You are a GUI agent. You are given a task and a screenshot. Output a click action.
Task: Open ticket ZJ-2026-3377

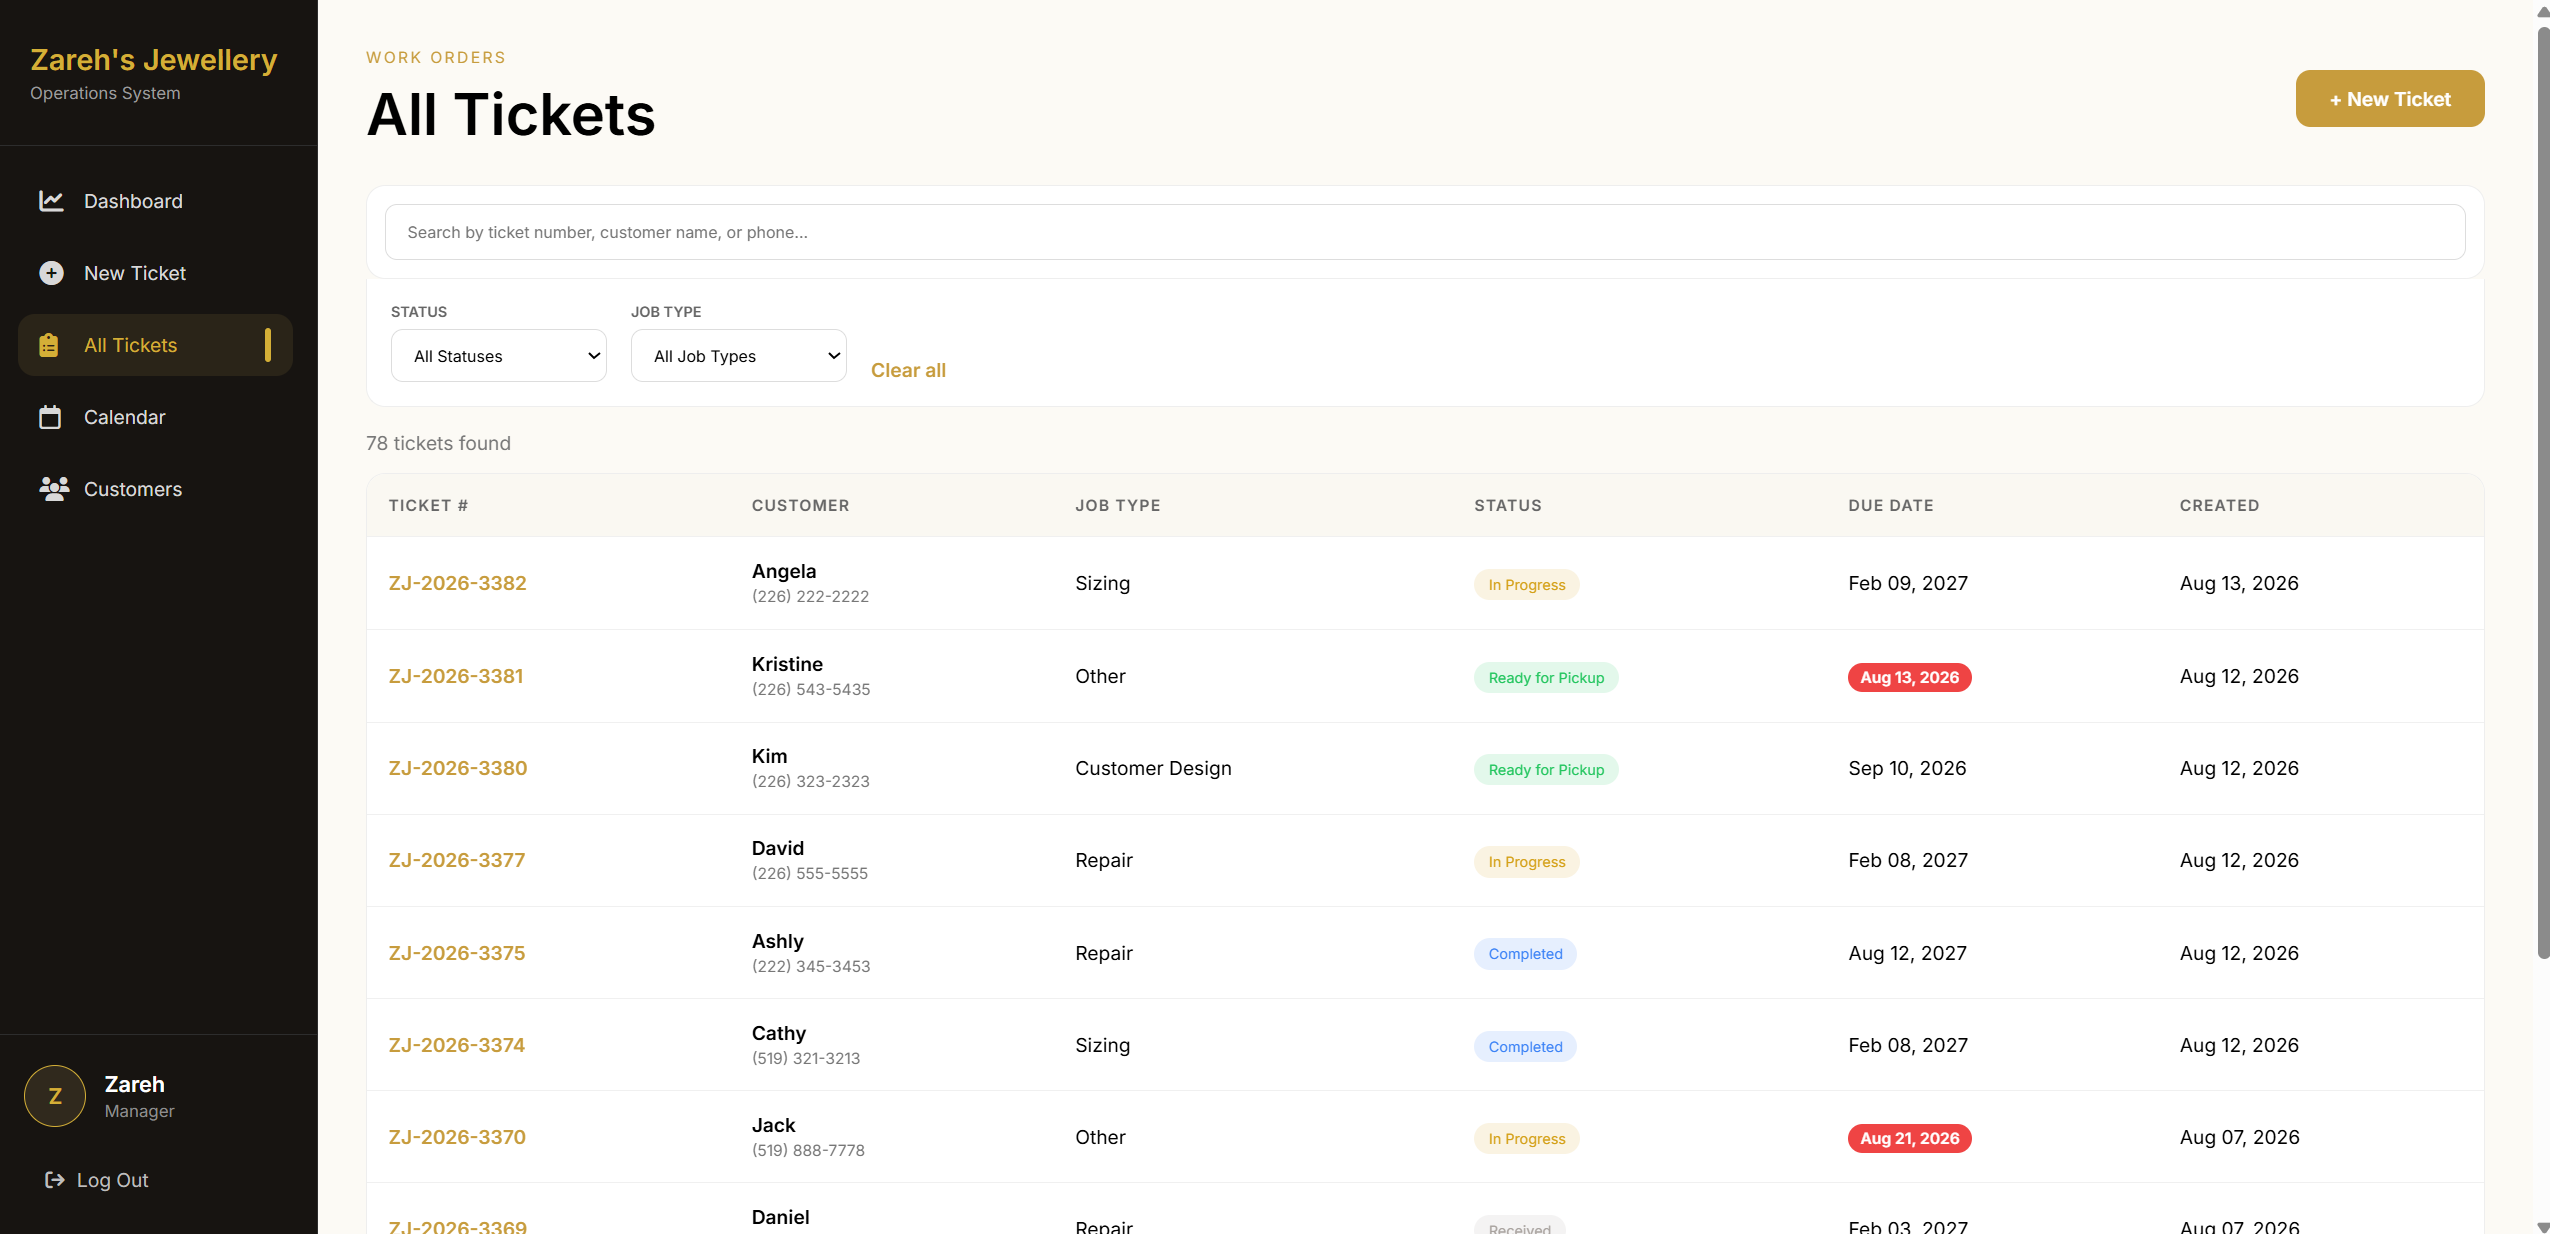456,860
